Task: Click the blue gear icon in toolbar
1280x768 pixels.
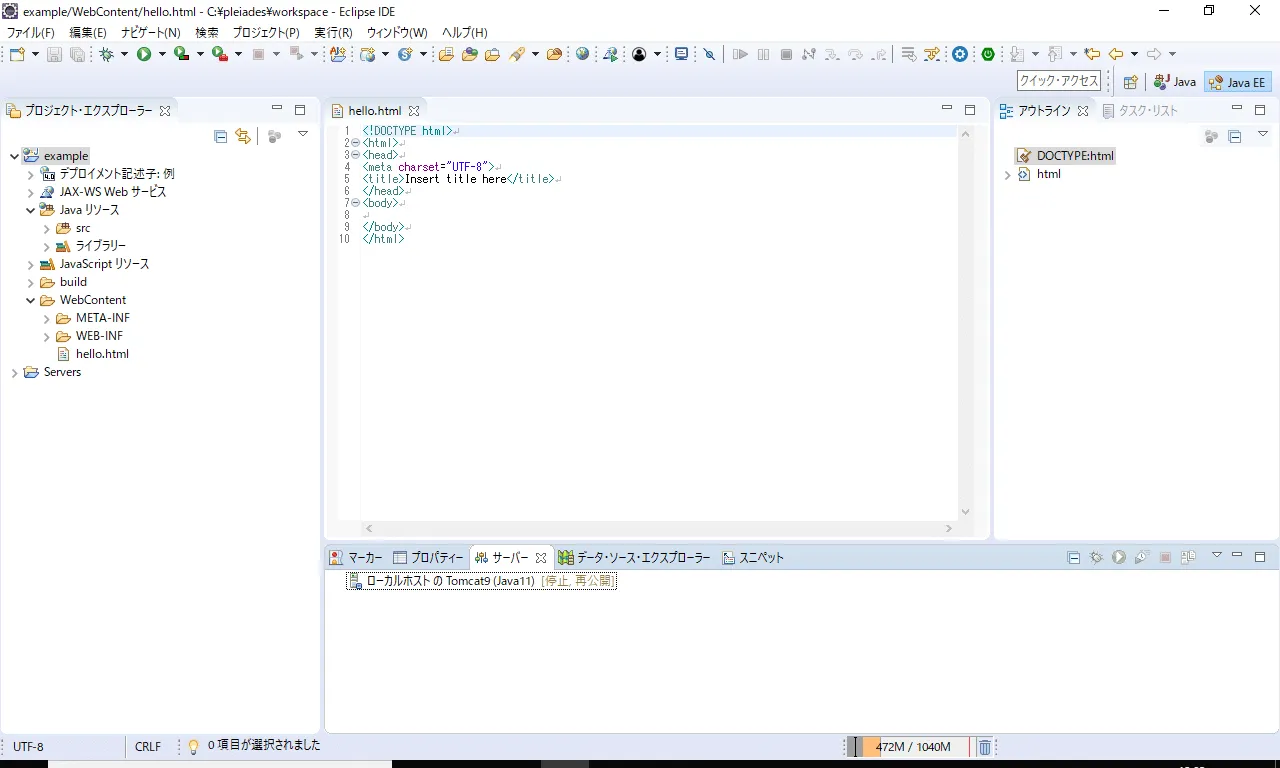Action: 960,54
